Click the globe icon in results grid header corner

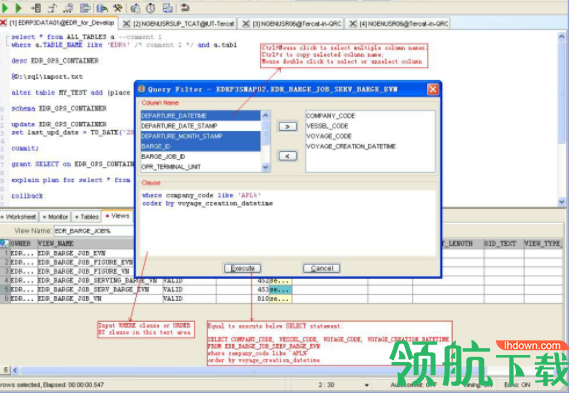pos(4,243)
